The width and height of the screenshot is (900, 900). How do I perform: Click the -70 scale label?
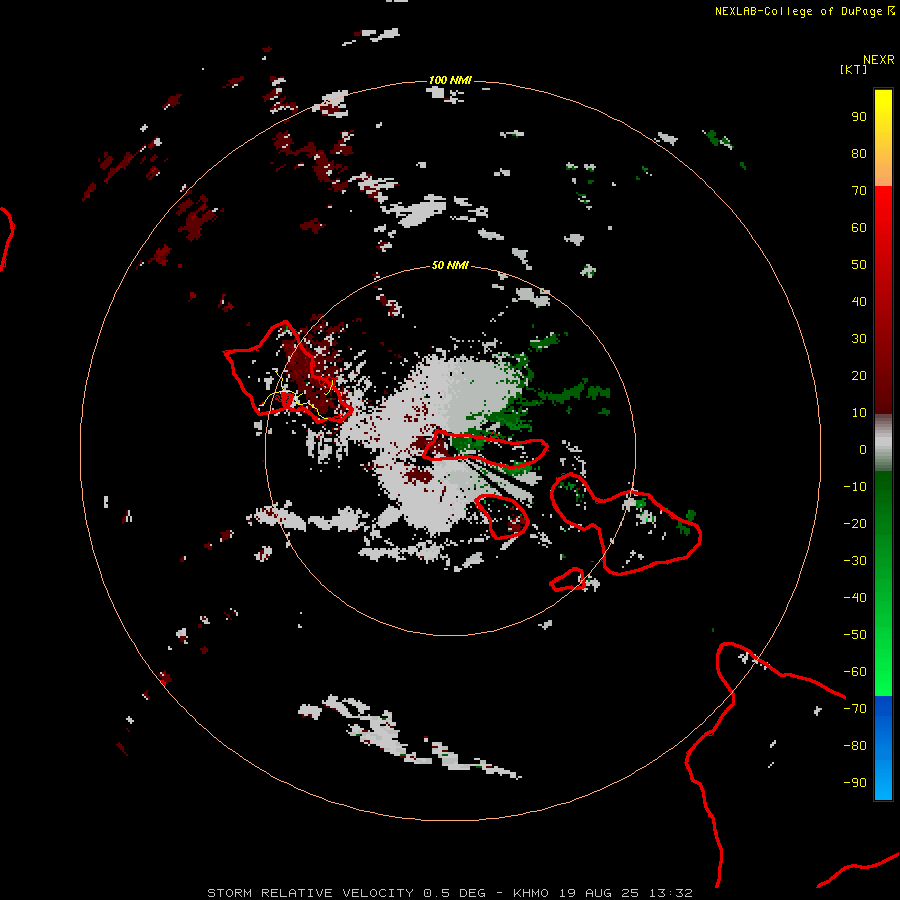coord(855,709)
